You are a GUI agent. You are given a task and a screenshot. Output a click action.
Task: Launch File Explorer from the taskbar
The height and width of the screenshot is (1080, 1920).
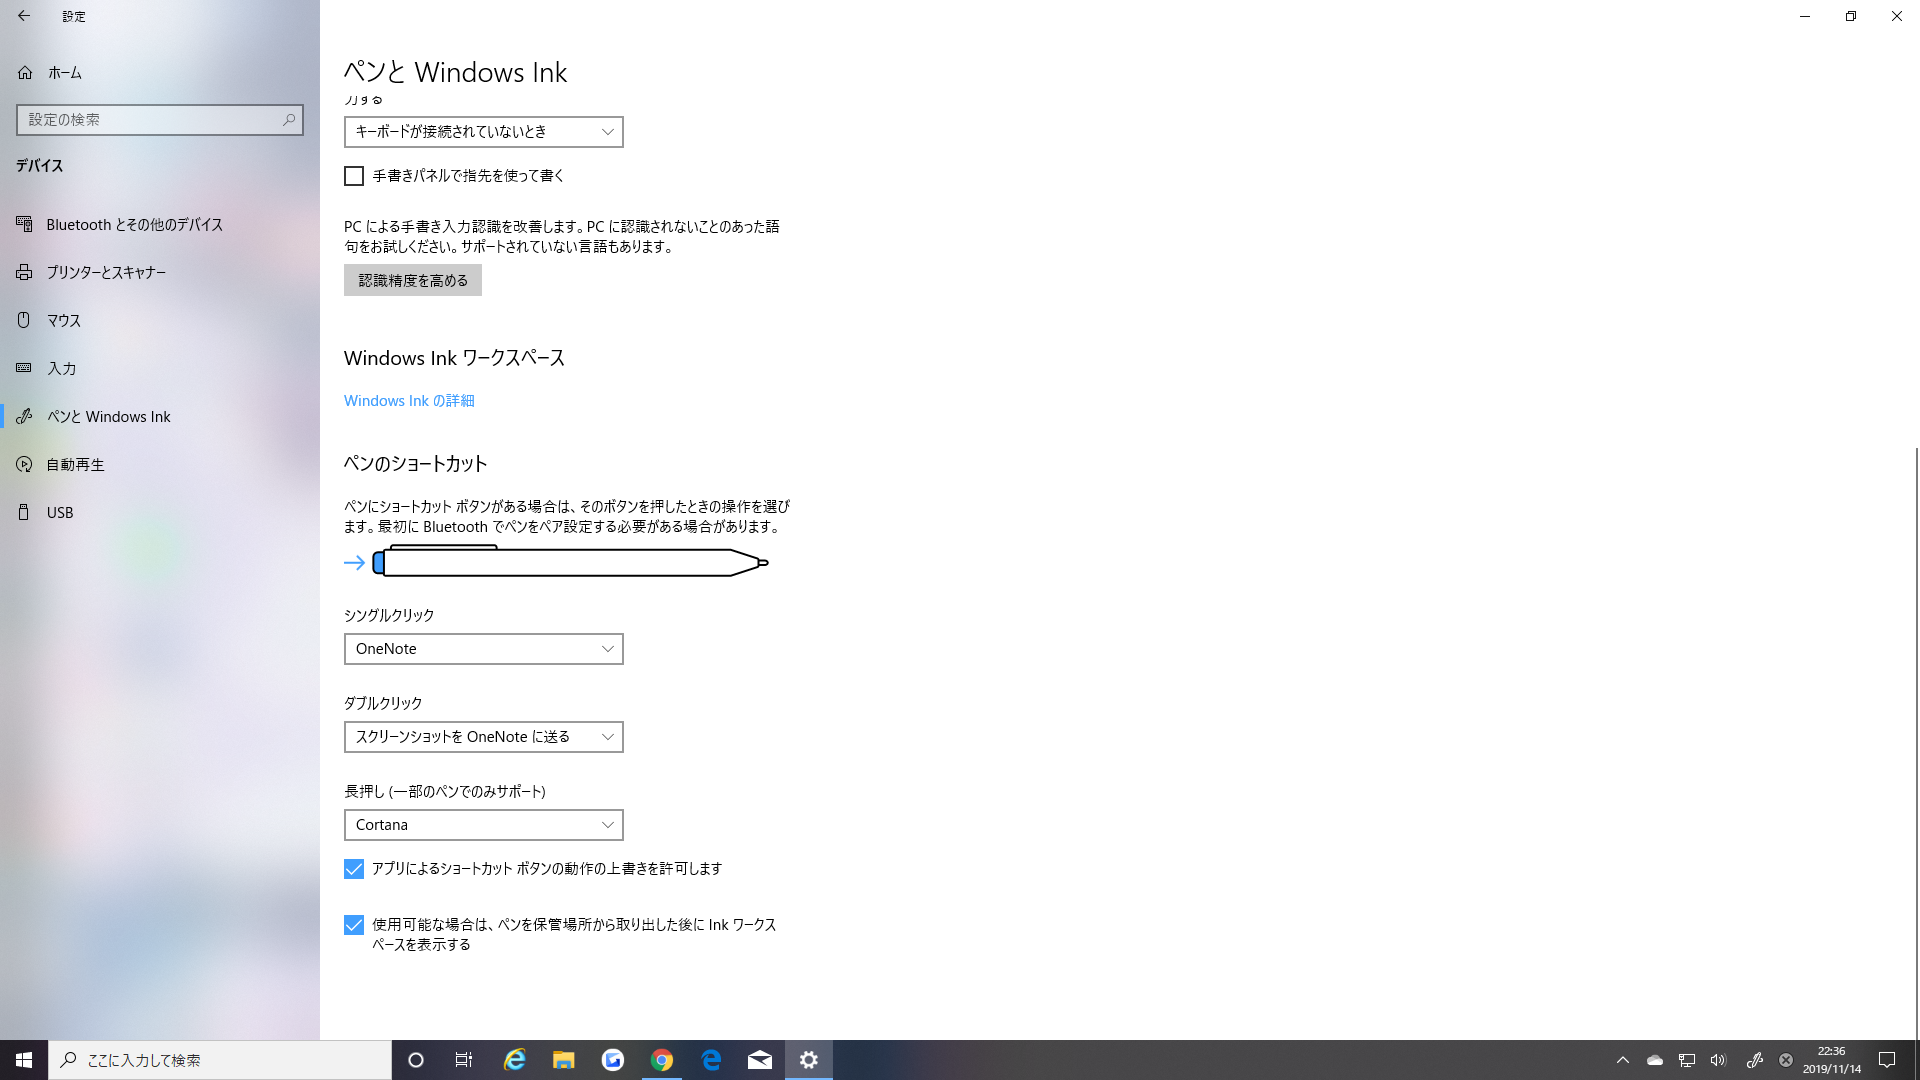click(x=564, y=1060)
